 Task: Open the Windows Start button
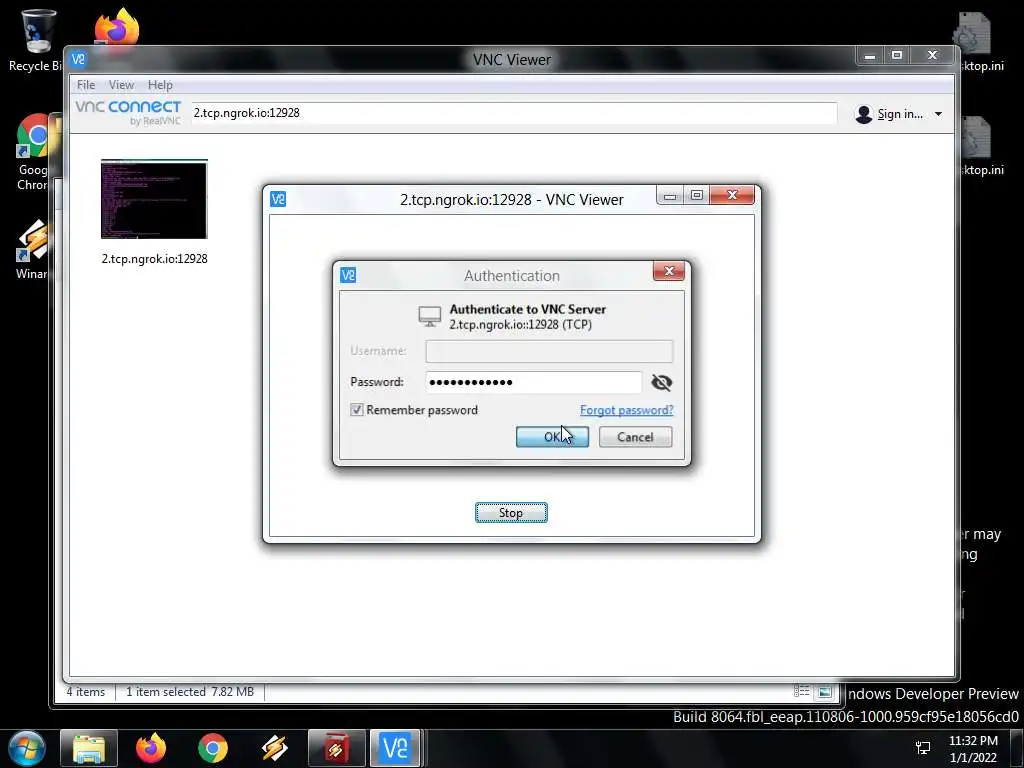27,748
